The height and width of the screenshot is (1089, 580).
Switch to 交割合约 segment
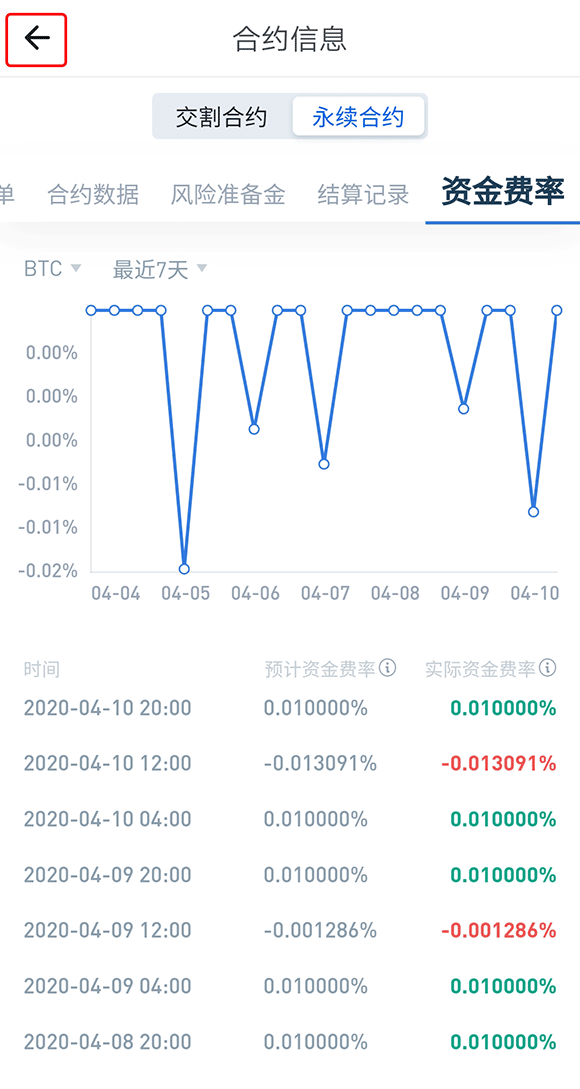(221, 117)
